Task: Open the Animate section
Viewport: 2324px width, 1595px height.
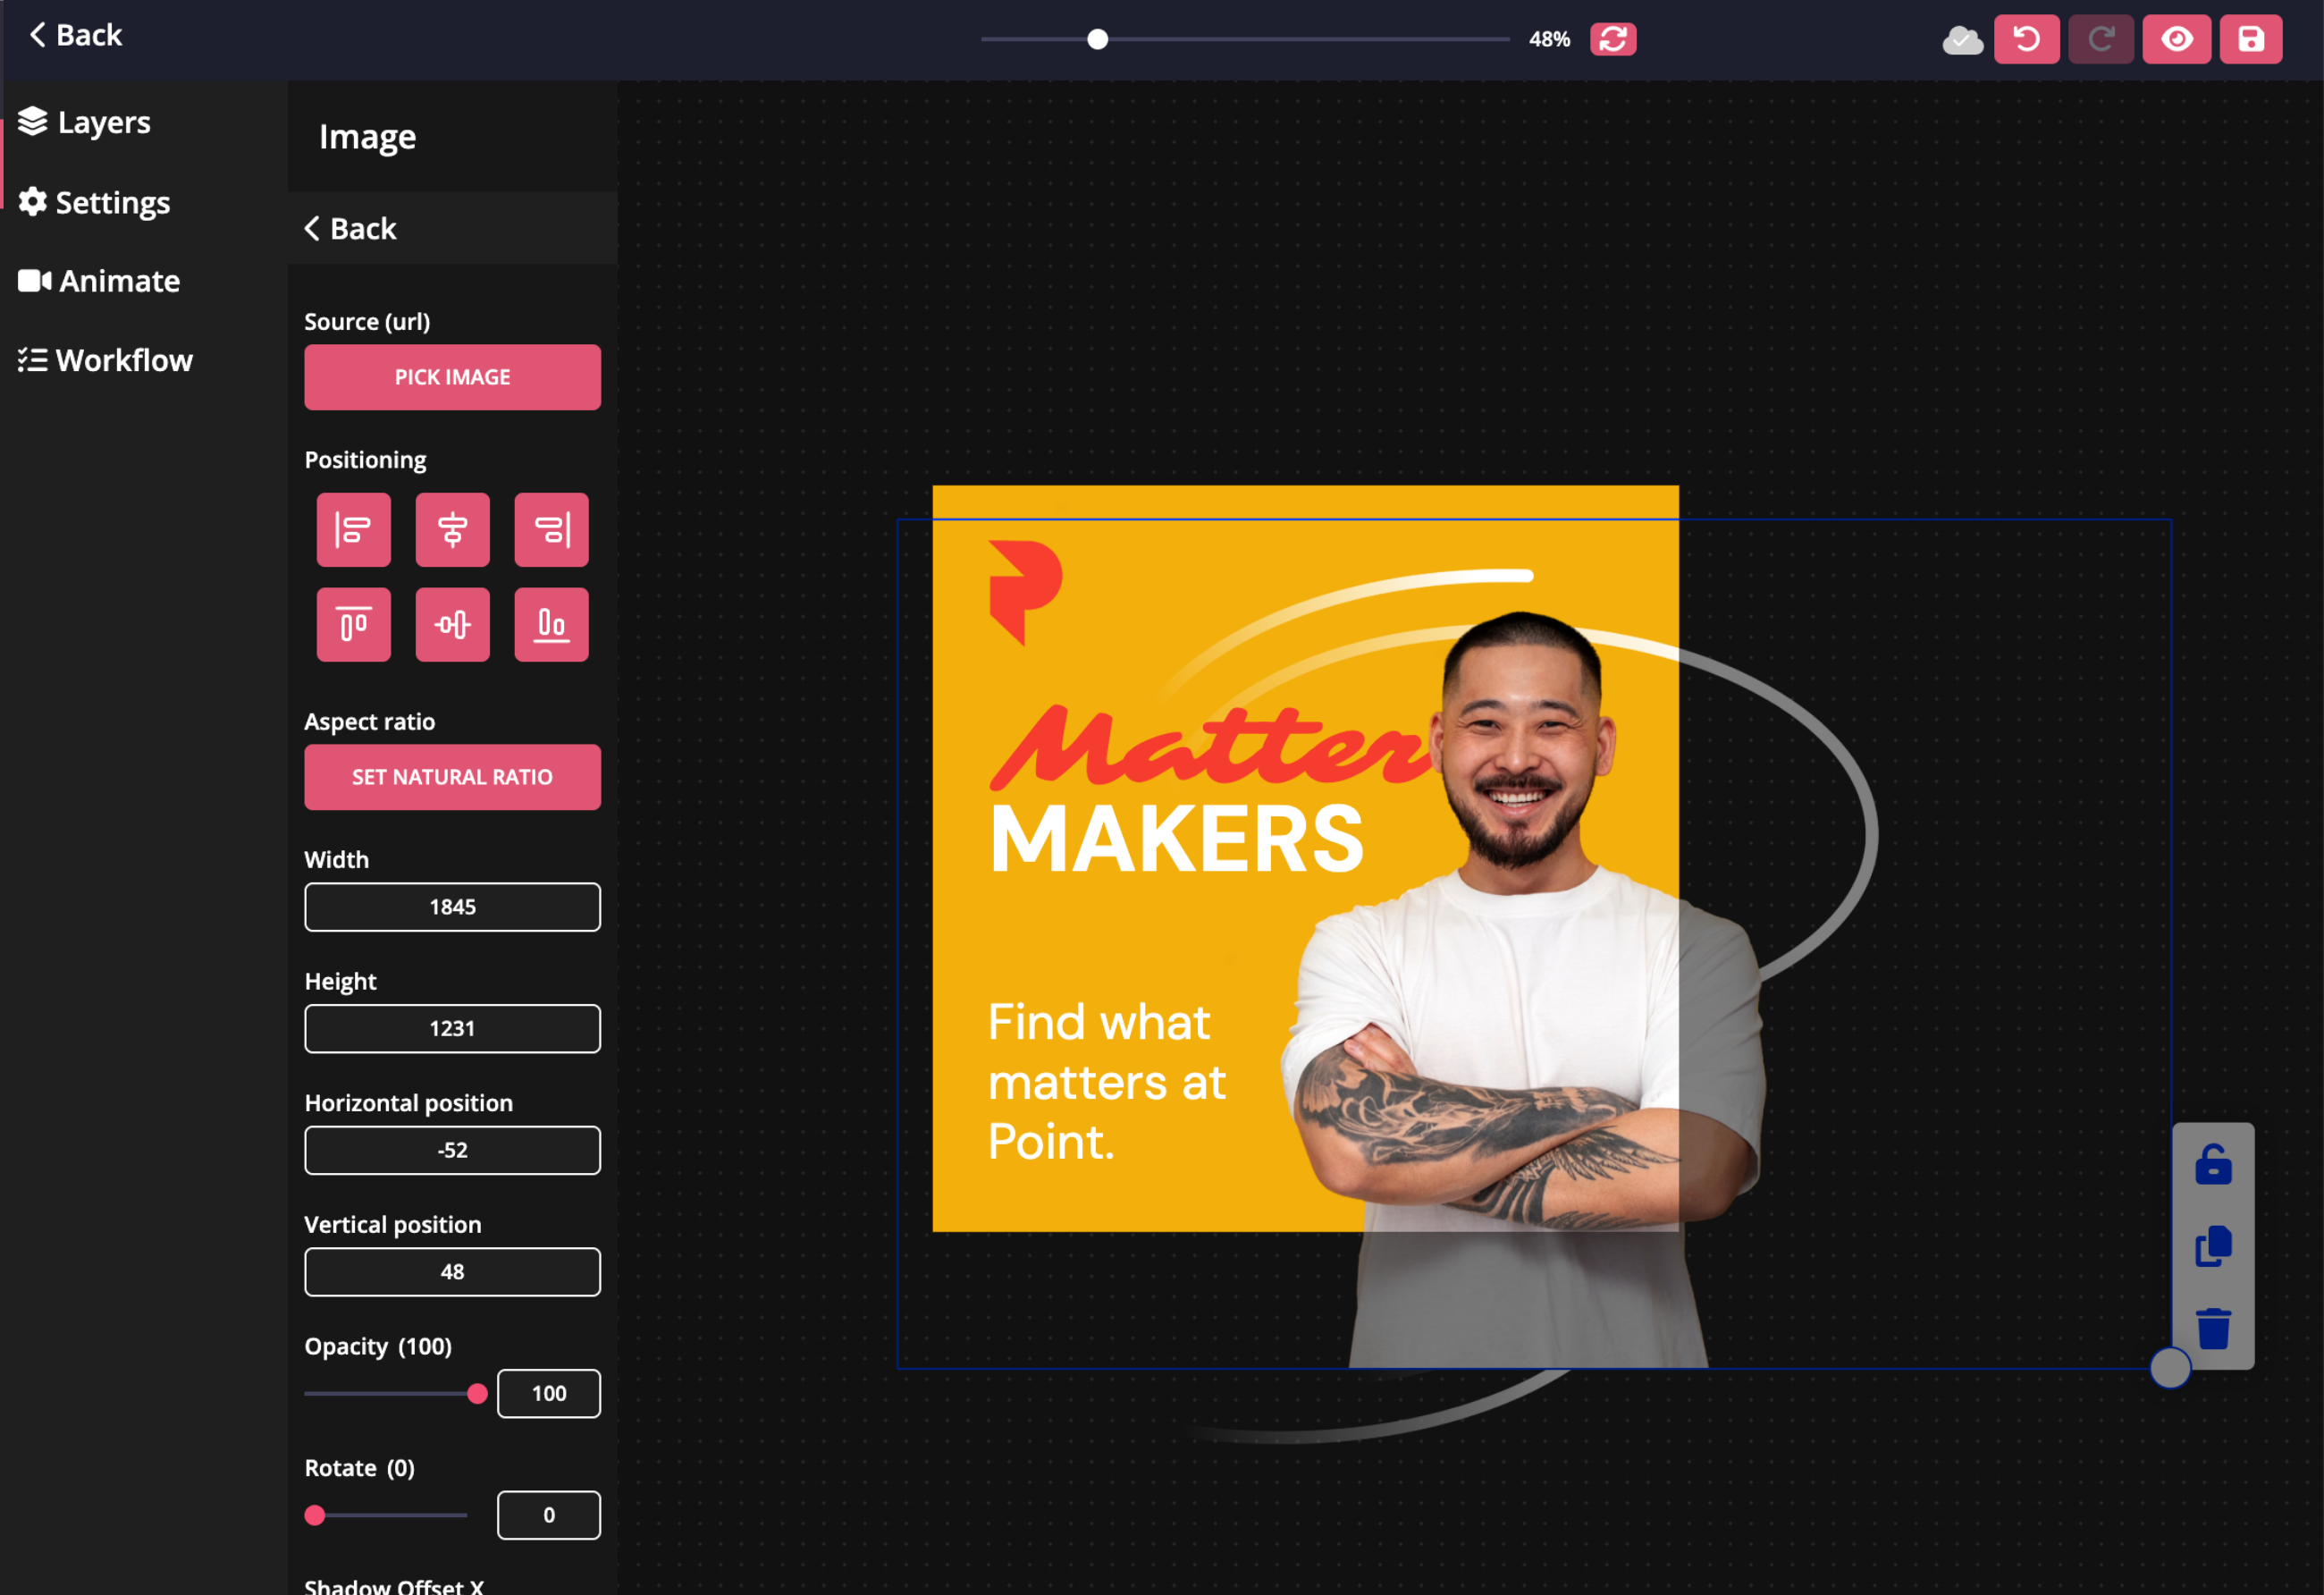Action: 99,281
